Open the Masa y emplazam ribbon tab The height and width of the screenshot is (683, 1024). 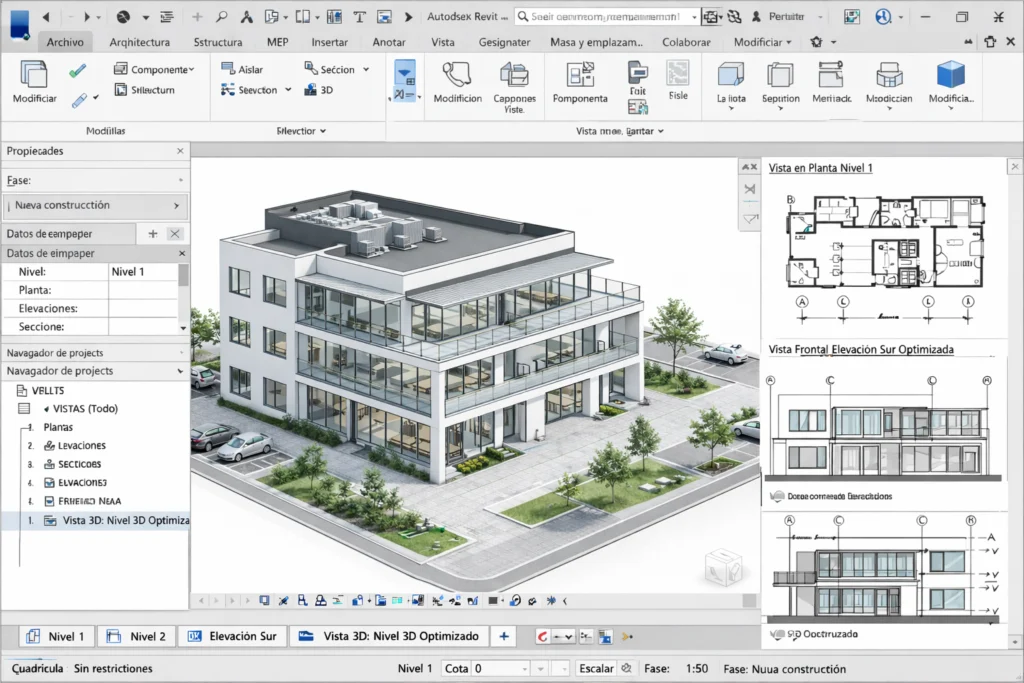(595, 42)
